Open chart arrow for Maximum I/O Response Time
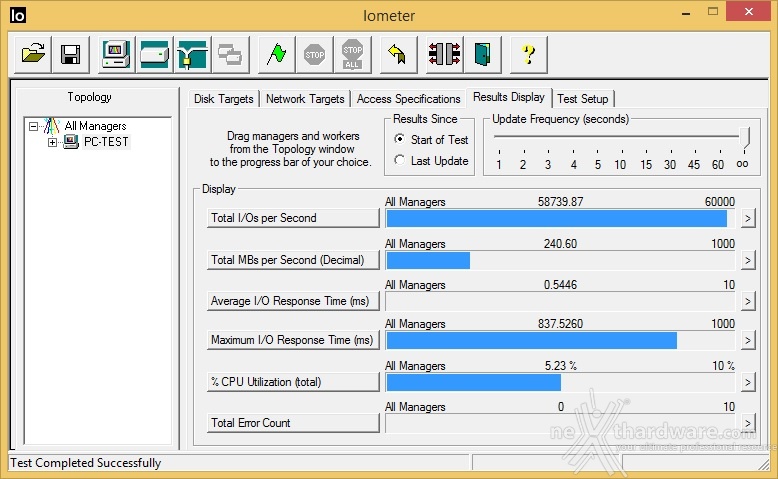 [748, 341]
